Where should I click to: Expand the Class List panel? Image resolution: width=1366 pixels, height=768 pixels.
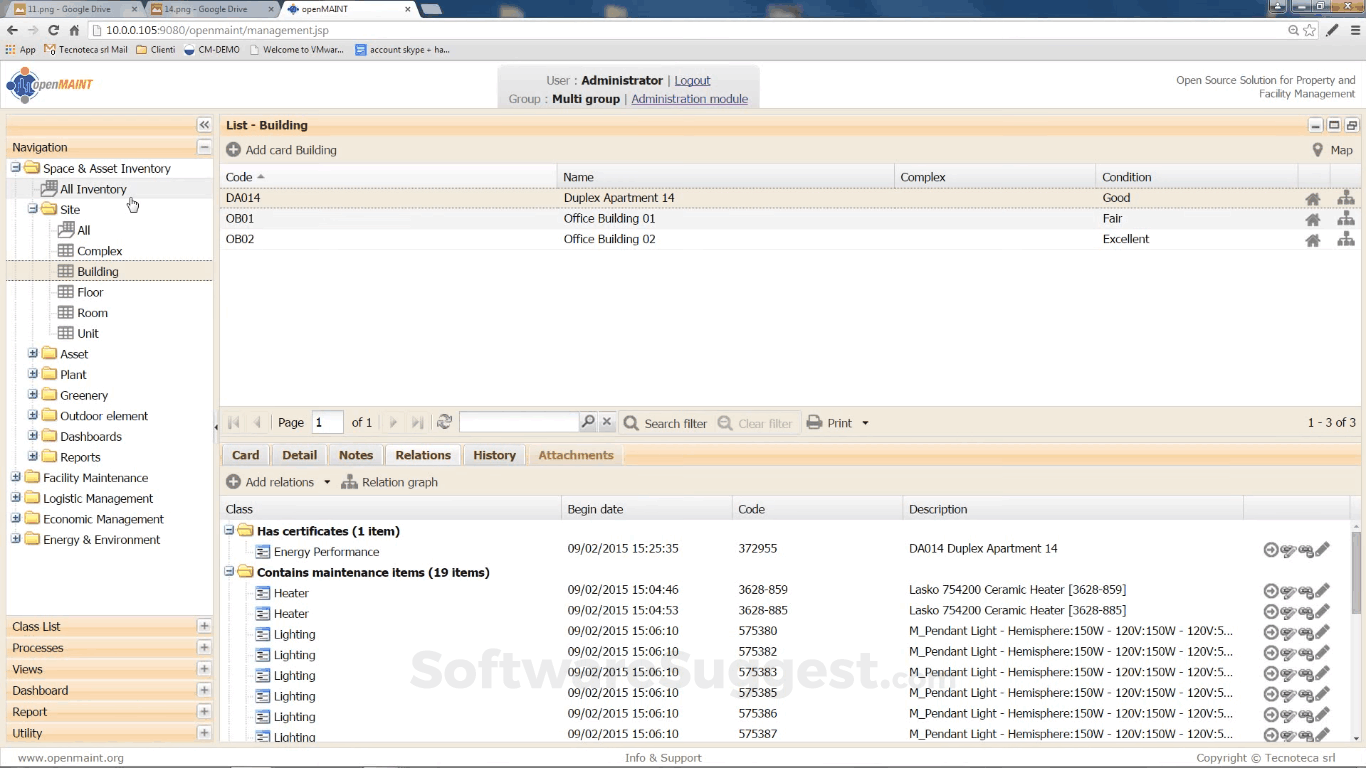pyautogui.click(x=204, y=627)
